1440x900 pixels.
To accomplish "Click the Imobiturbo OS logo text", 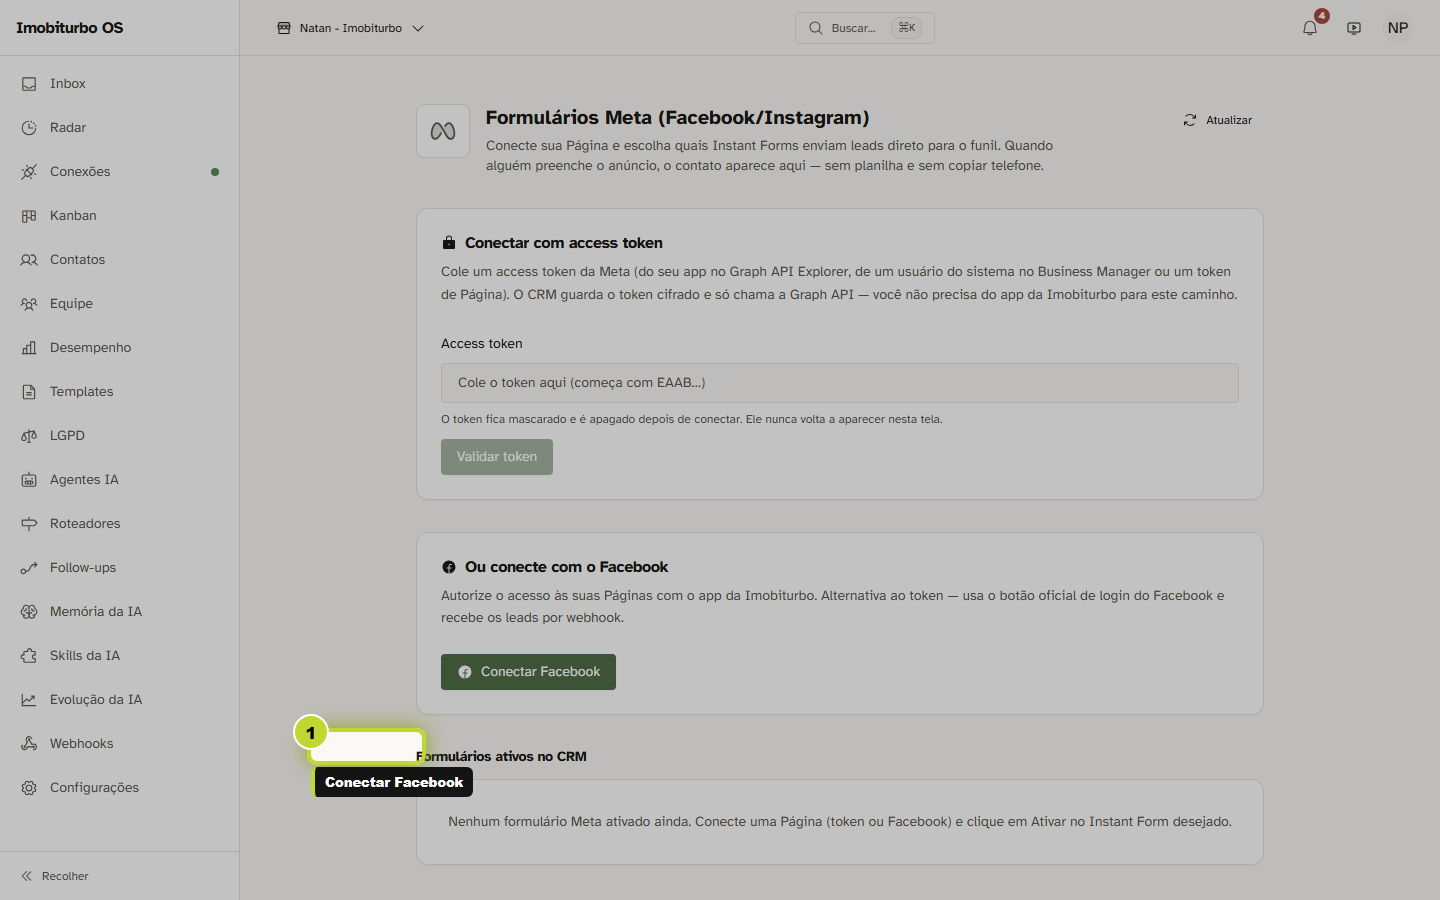I will pyautogui.click(x=70, y=28).
